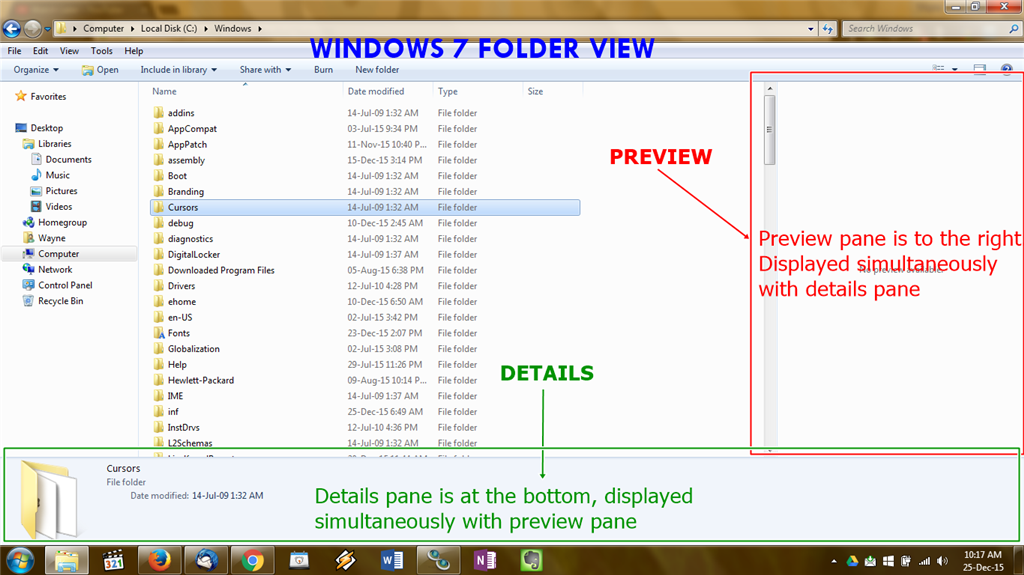Click the Back navigation arrow
The width and height of the screenshot is (1024, 575).
[12, 29]
